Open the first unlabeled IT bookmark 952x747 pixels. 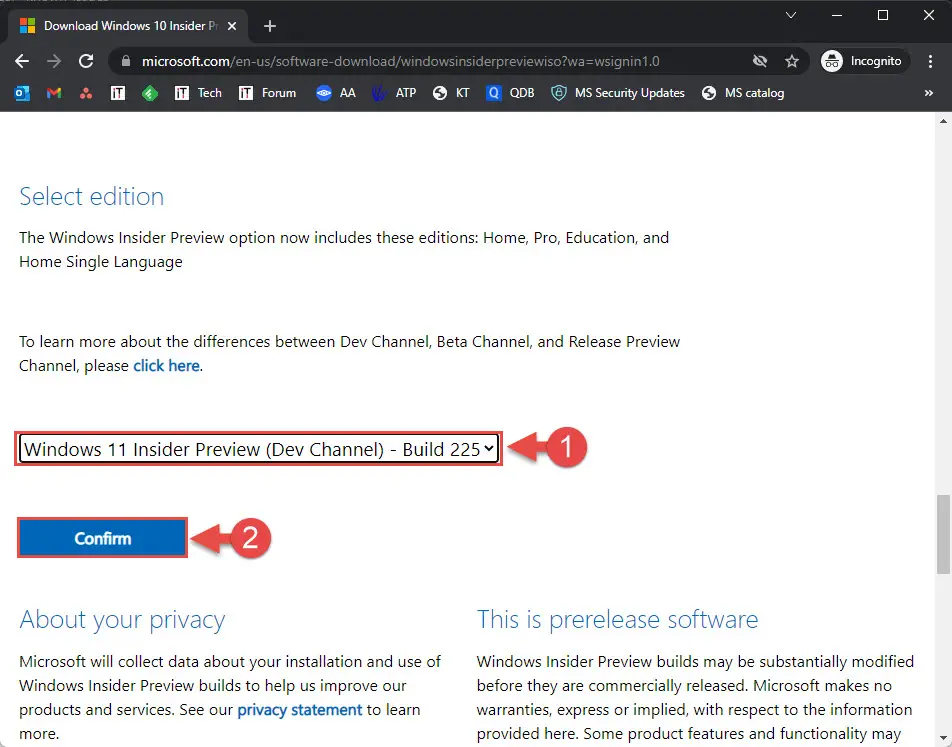point(118,93)
